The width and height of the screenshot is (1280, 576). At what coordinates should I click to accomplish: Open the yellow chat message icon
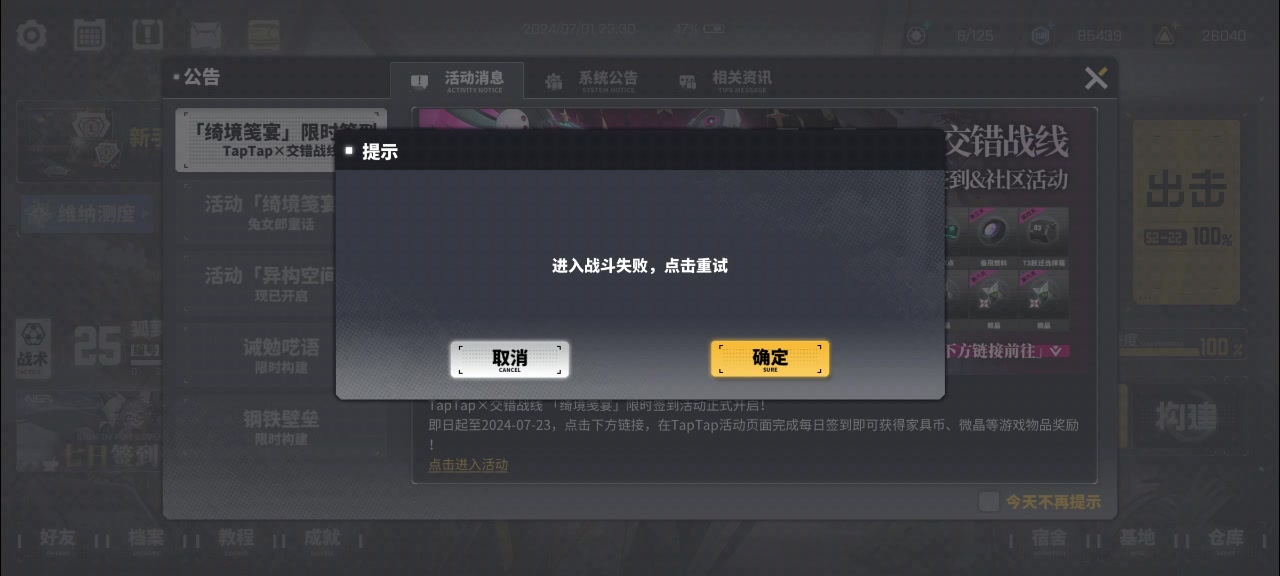(264, 35)
